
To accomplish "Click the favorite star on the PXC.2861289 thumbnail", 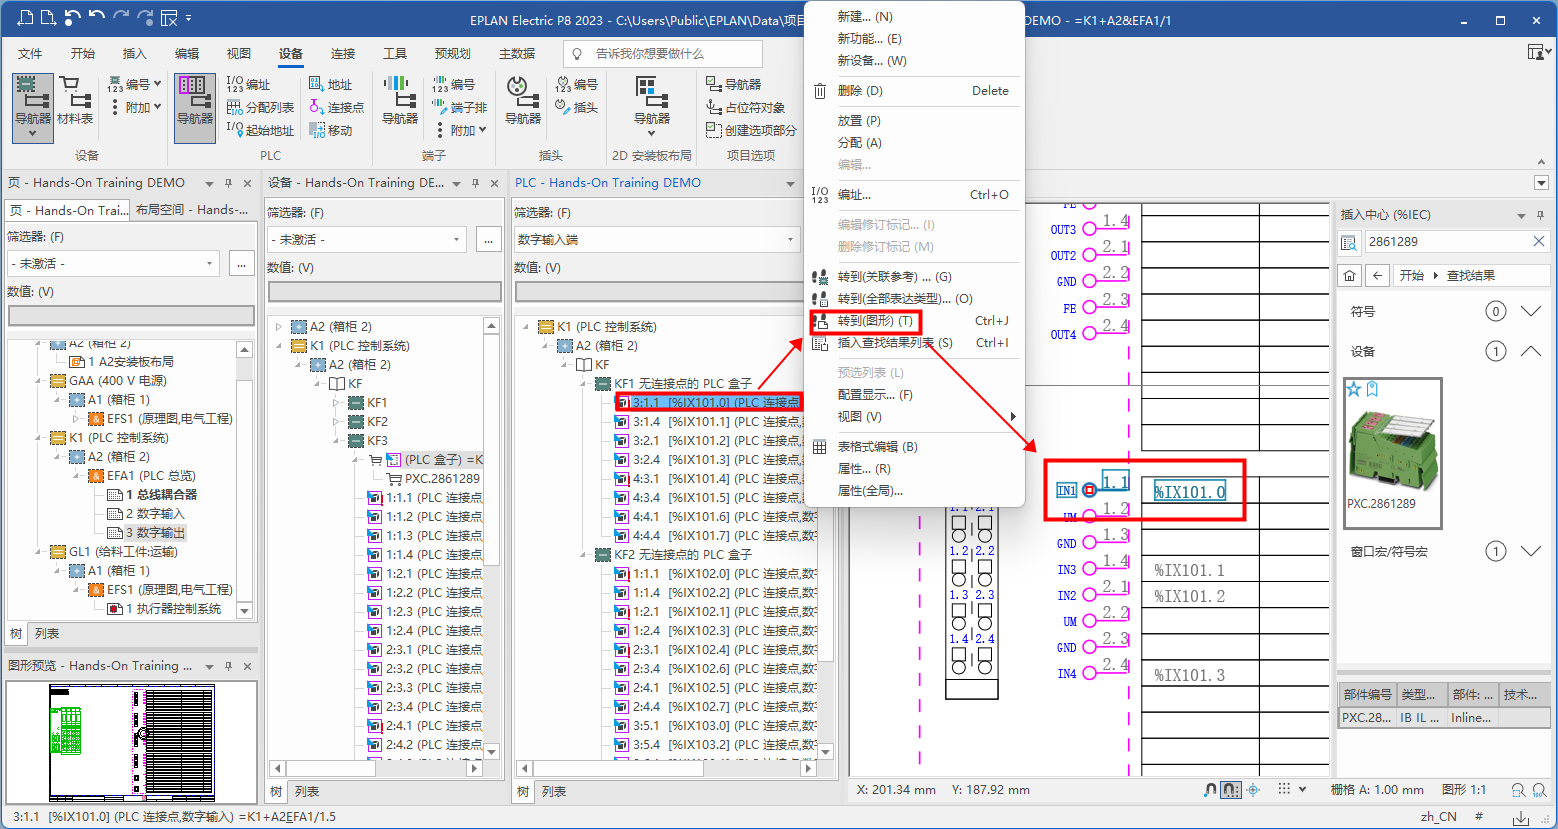I will click(x=1354, y=389).
